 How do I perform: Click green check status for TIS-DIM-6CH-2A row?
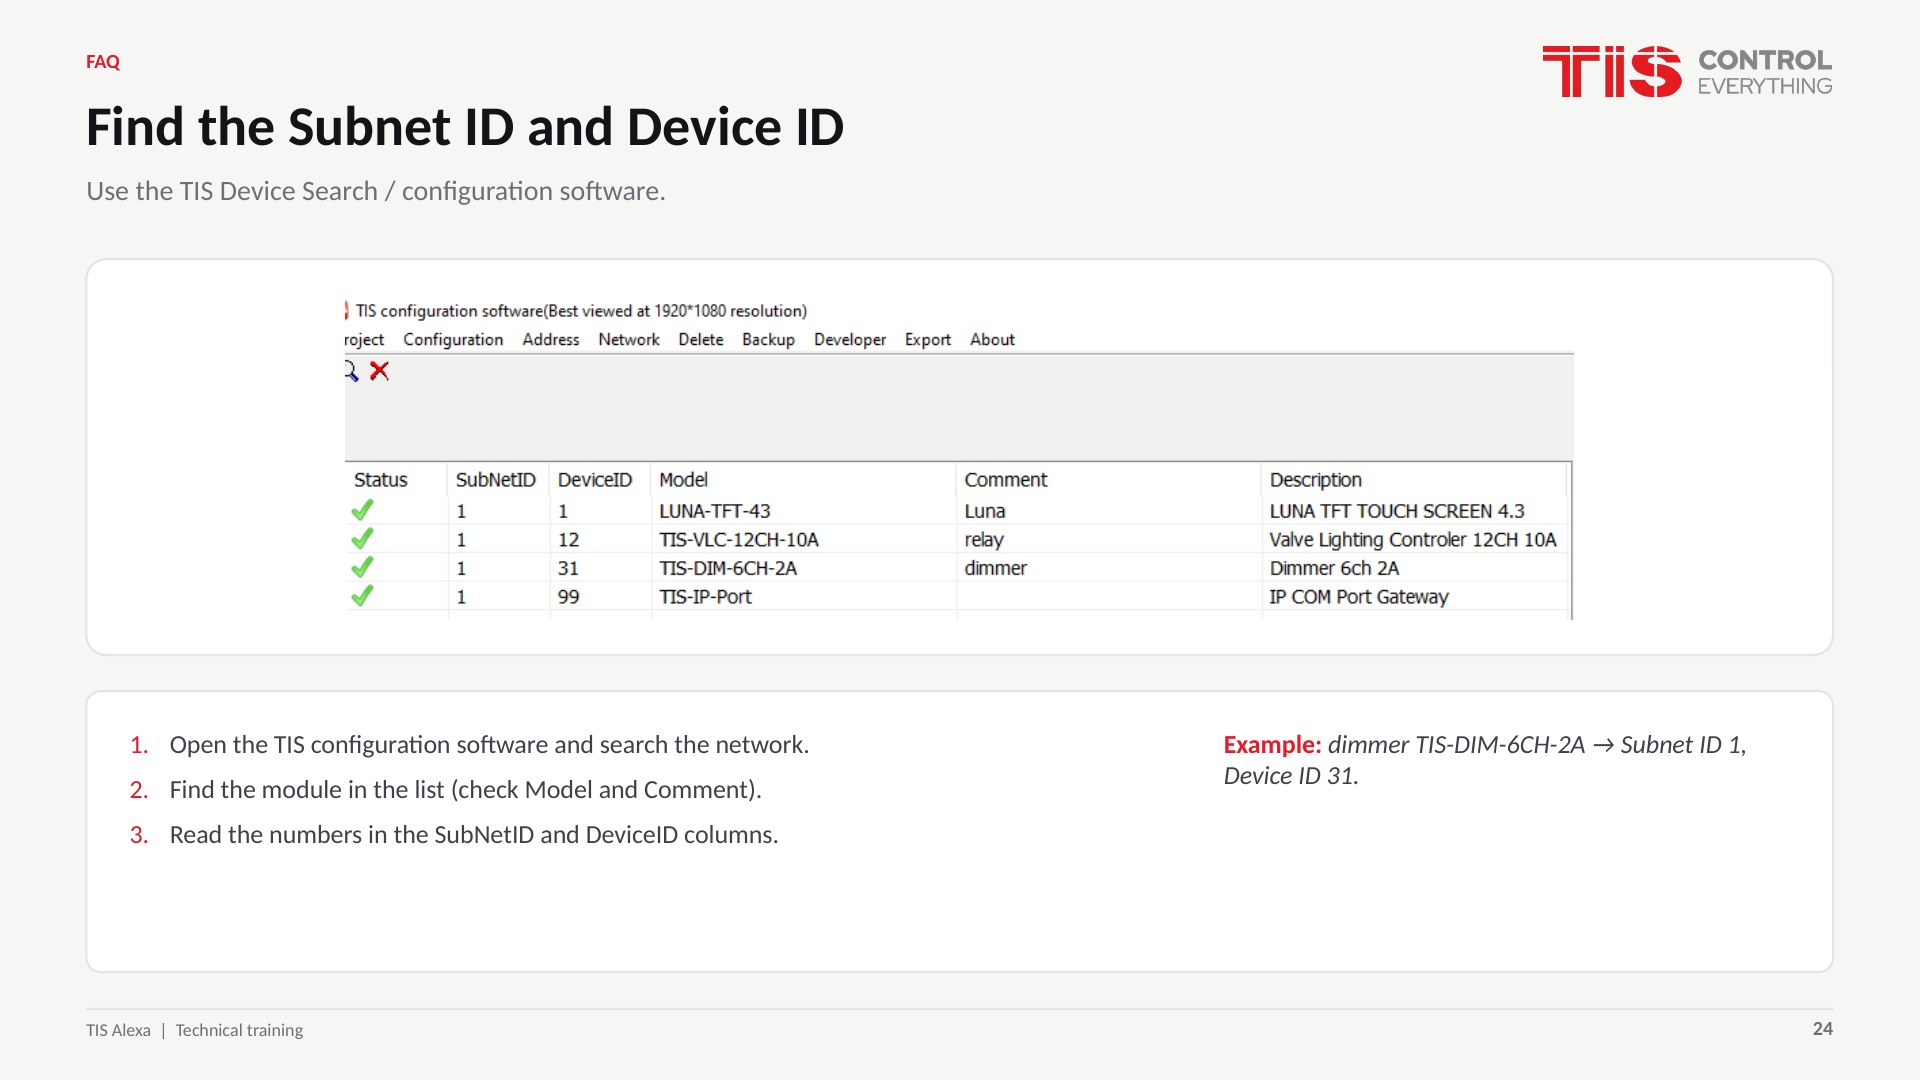(x=362, y=568)
